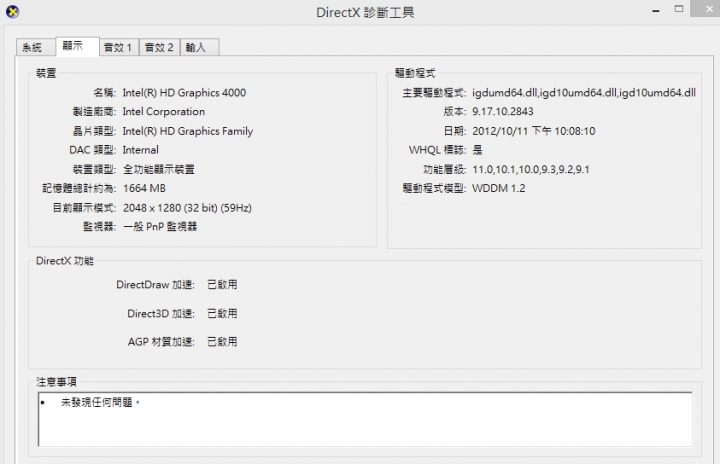Switch to the 系統 tab
This screenshot has height=464, width=720.
pos(36,47)
